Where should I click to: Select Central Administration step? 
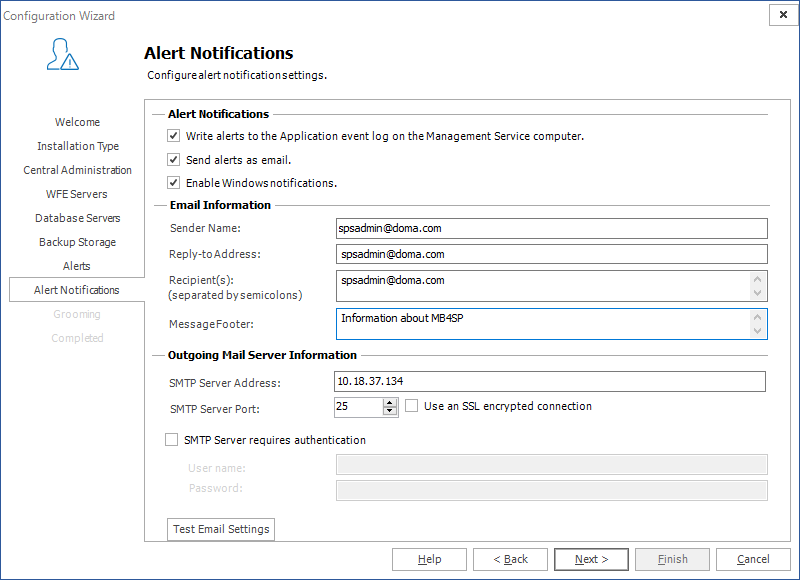[78, 170]
